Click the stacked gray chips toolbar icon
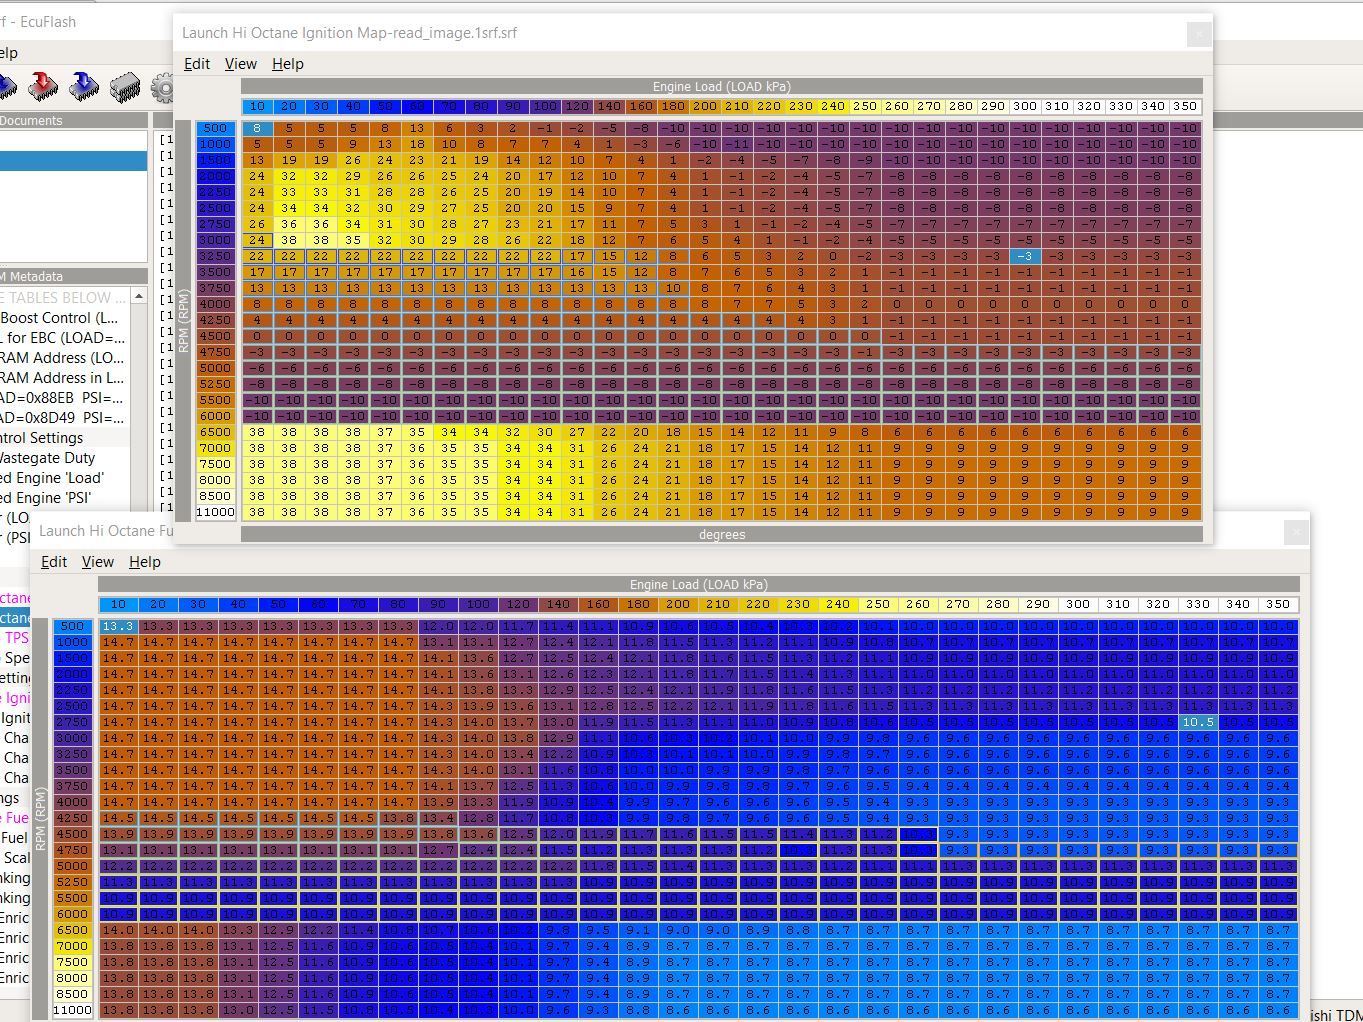The height and width of the screenshot is (1022, 1363). point(125,87)
